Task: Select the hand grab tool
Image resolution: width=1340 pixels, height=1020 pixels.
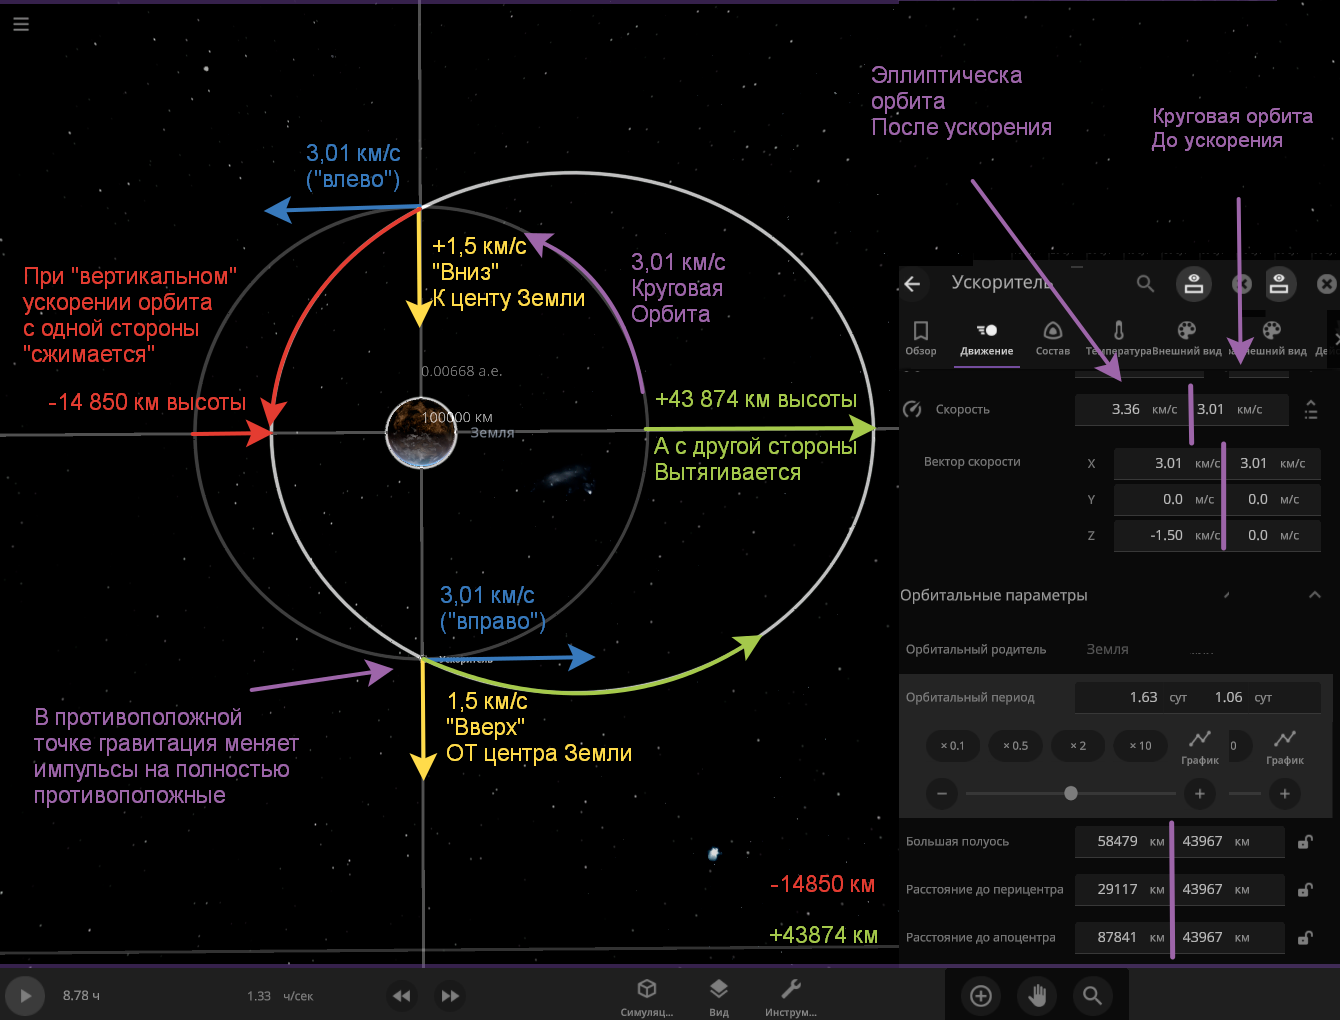Action: 1037,995
